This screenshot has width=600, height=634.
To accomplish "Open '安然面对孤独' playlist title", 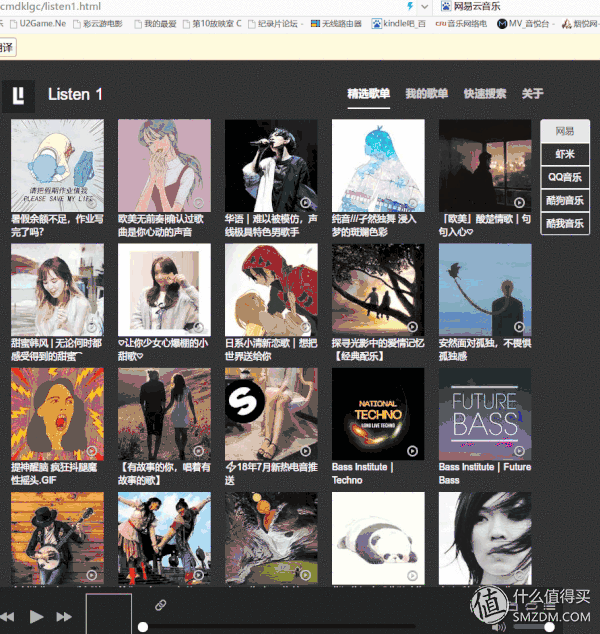I will (485, 349).
